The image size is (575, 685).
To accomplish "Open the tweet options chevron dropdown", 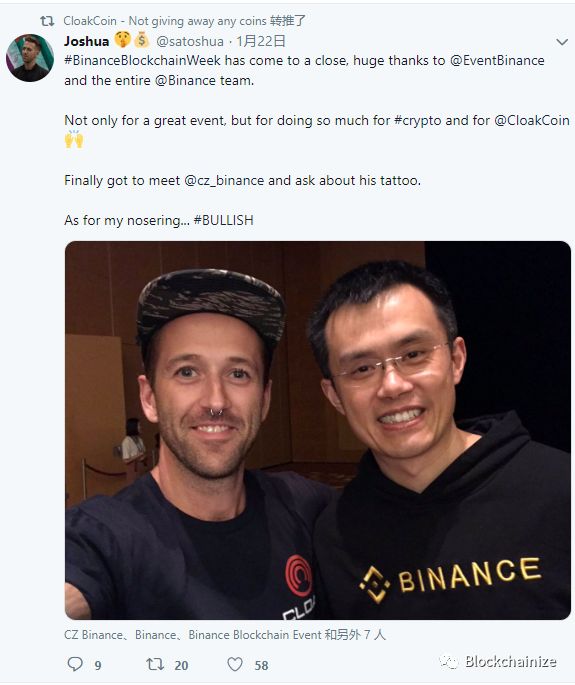I will 561,42.
